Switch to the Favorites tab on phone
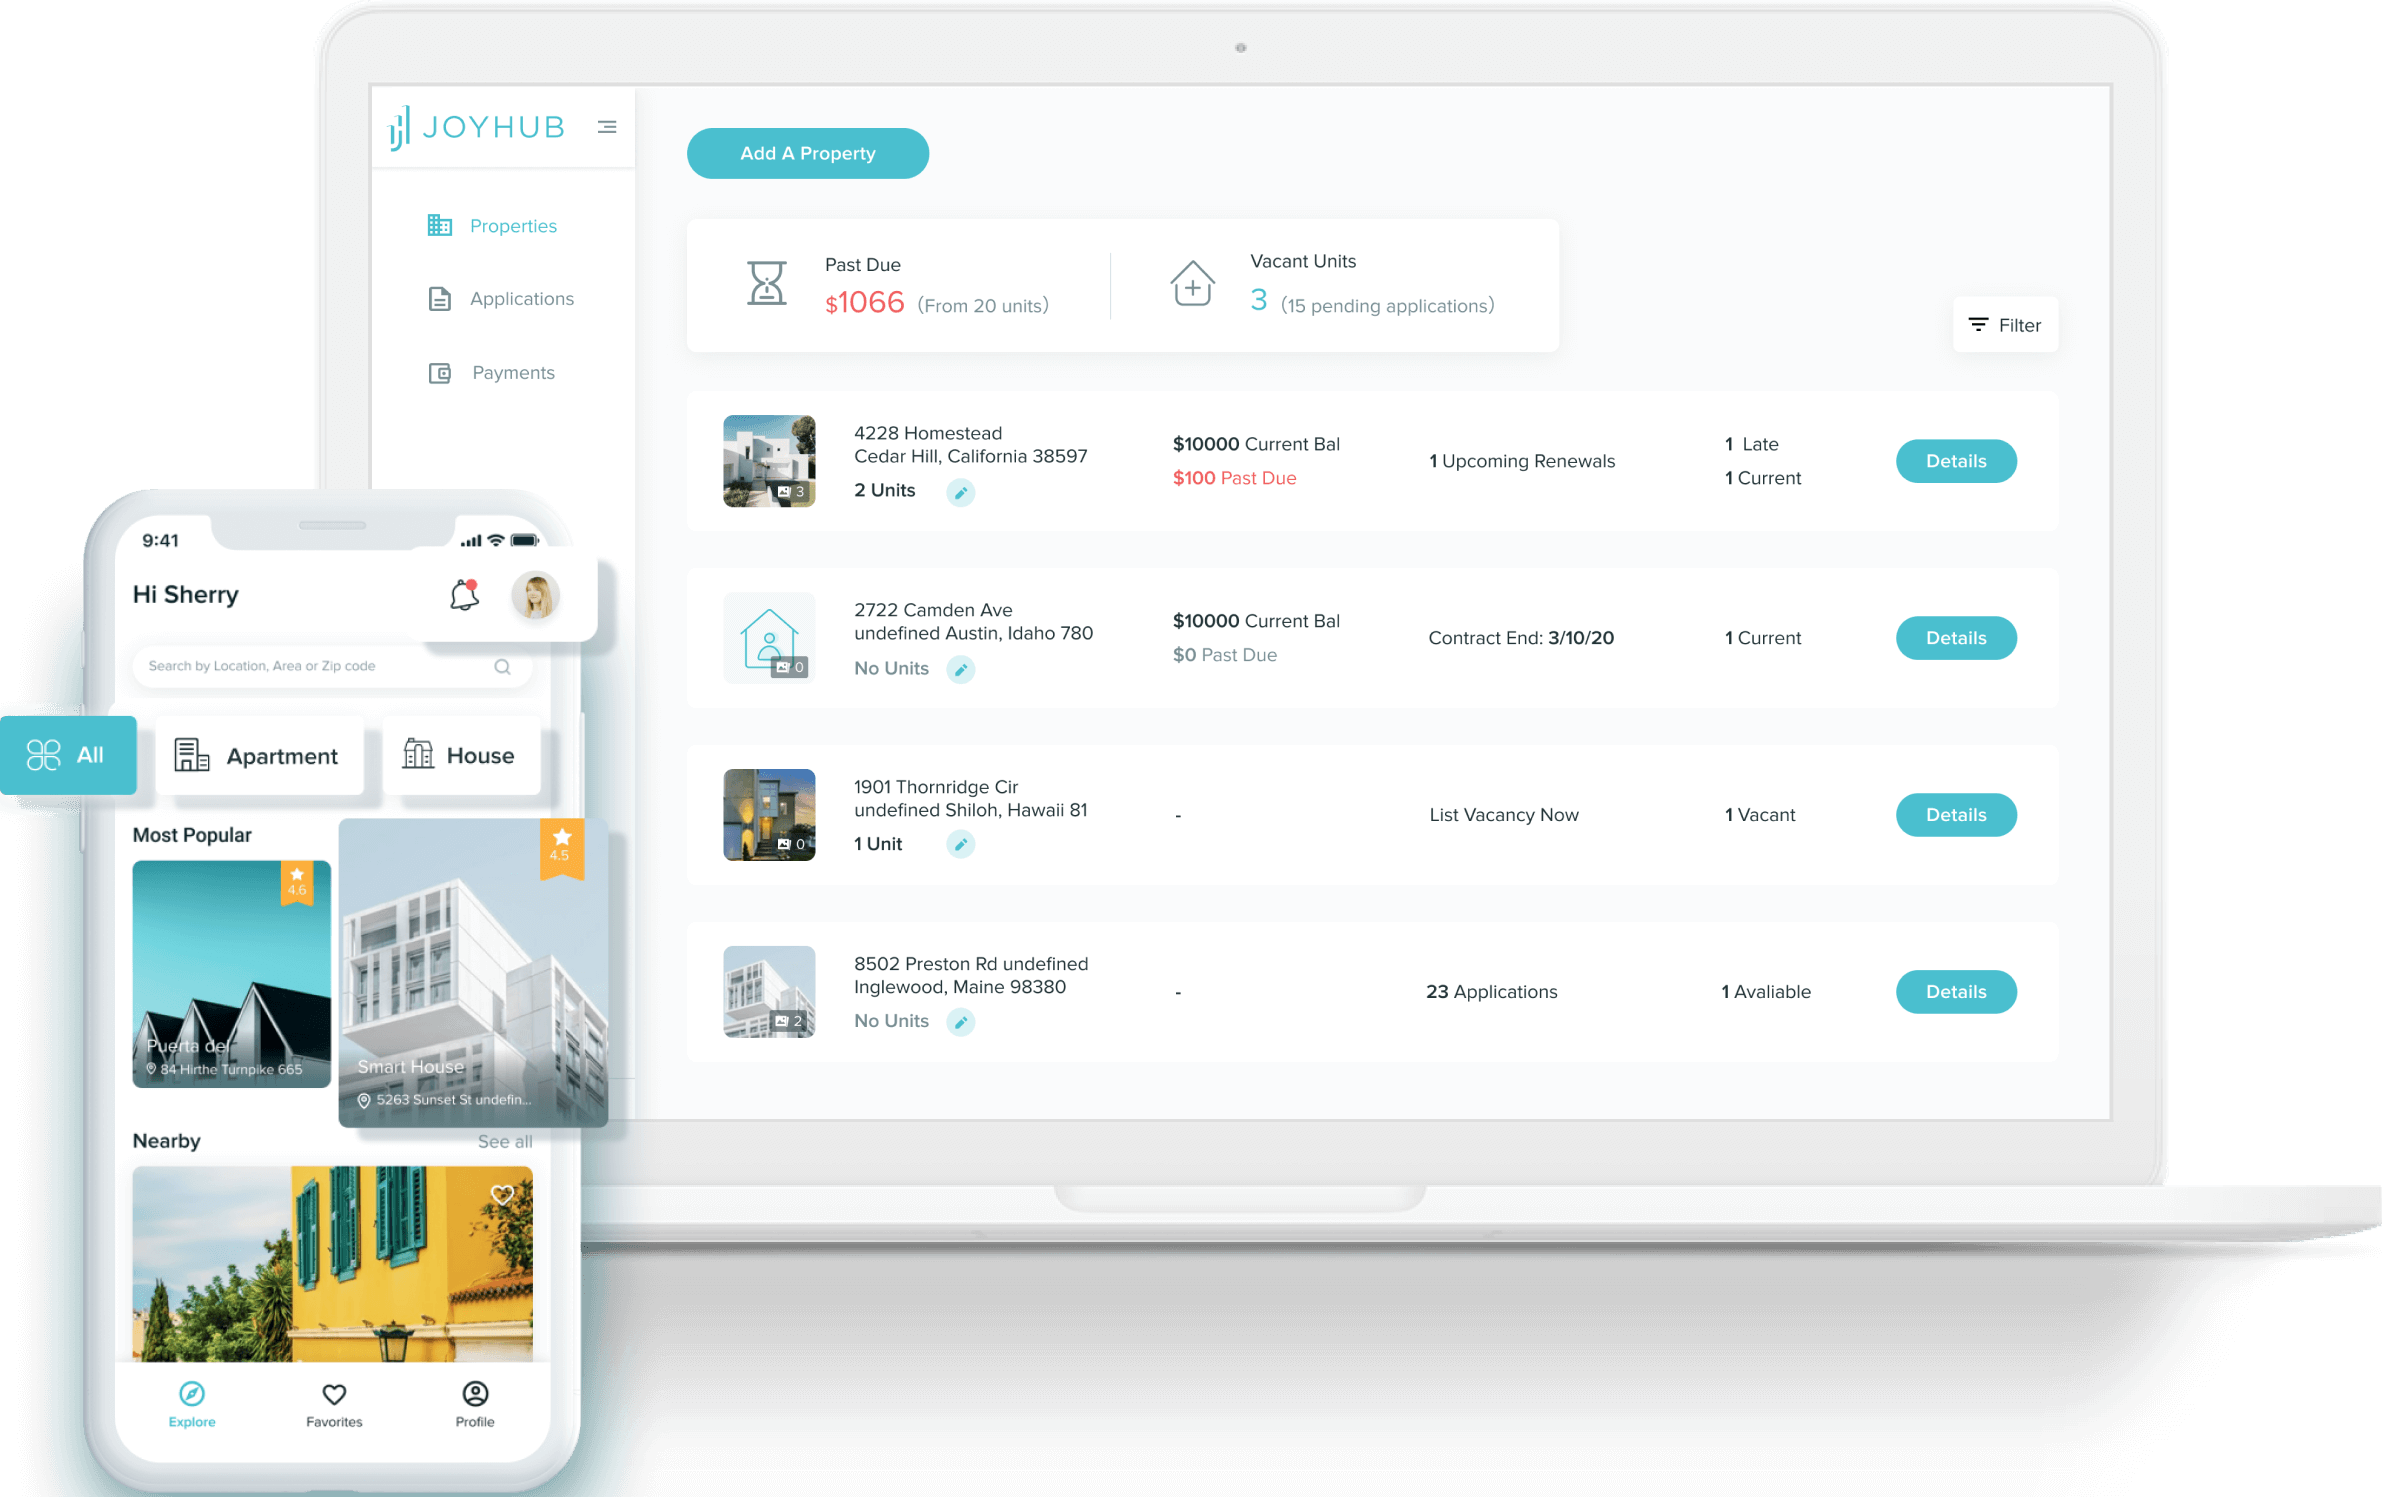The height and width of the screenshot is (1497, 2382). pos(334,1404)
